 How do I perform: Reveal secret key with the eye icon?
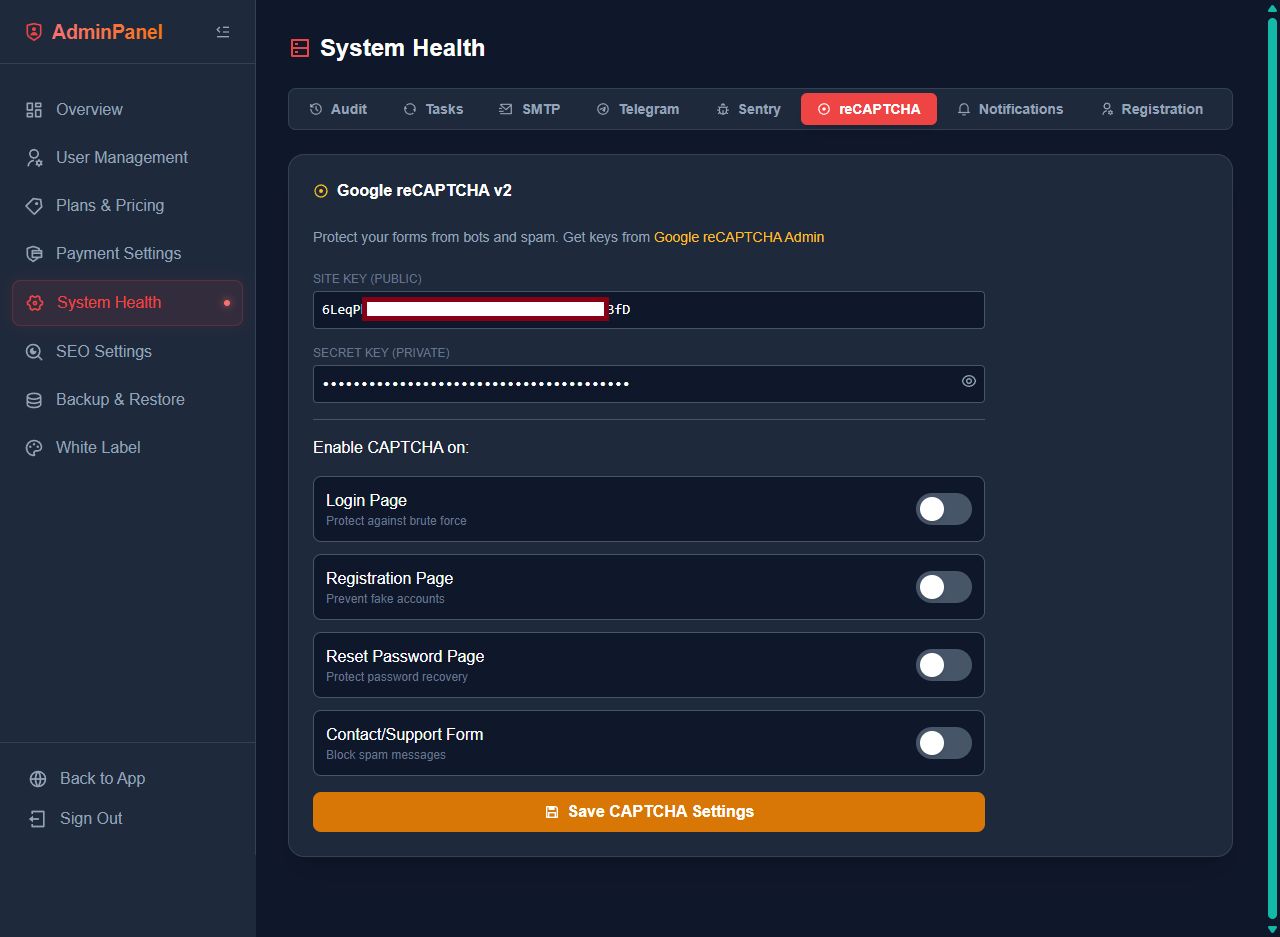tap(968, 381)
